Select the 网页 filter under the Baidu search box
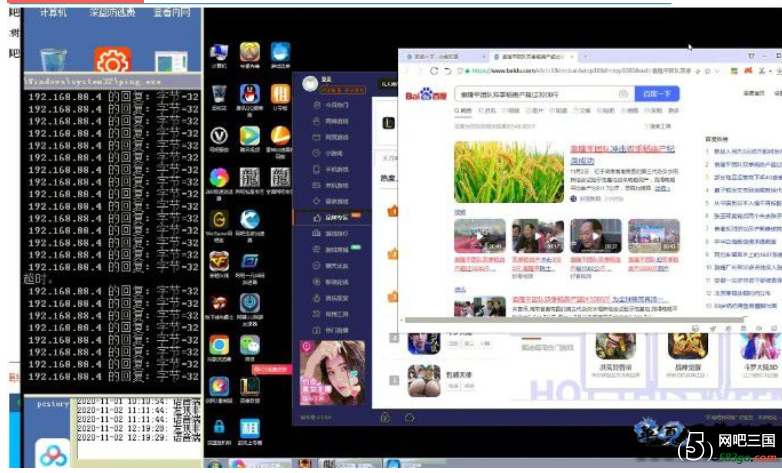The height and width of the screenshot is (473, 782). tap(463, 110)
